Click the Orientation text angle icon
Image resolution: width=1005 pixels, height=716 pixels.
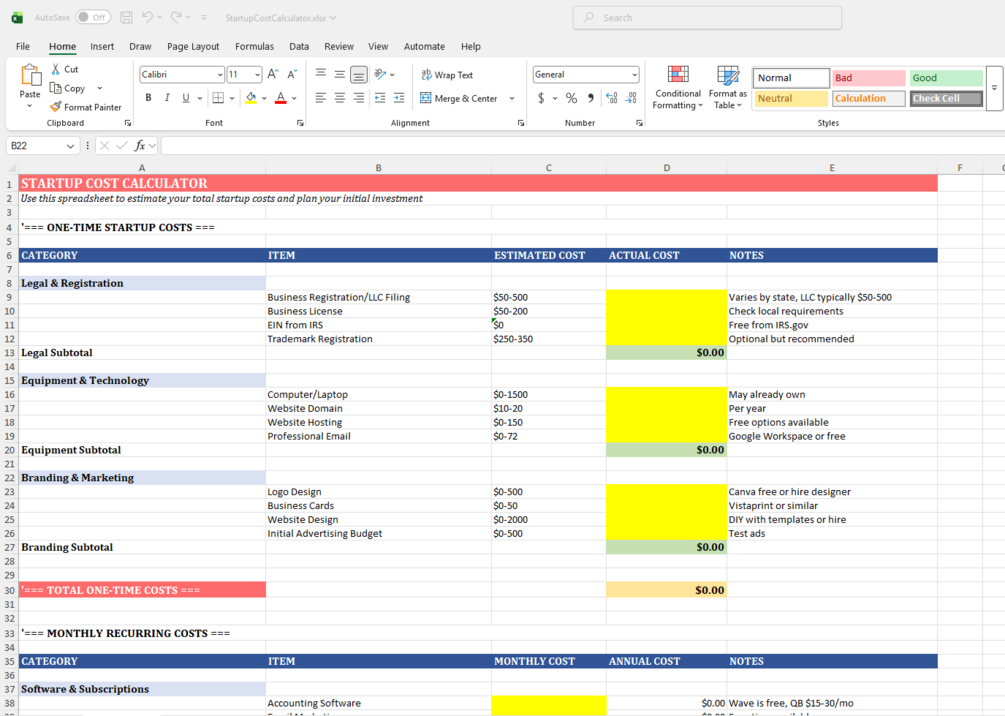pos(381,74)
